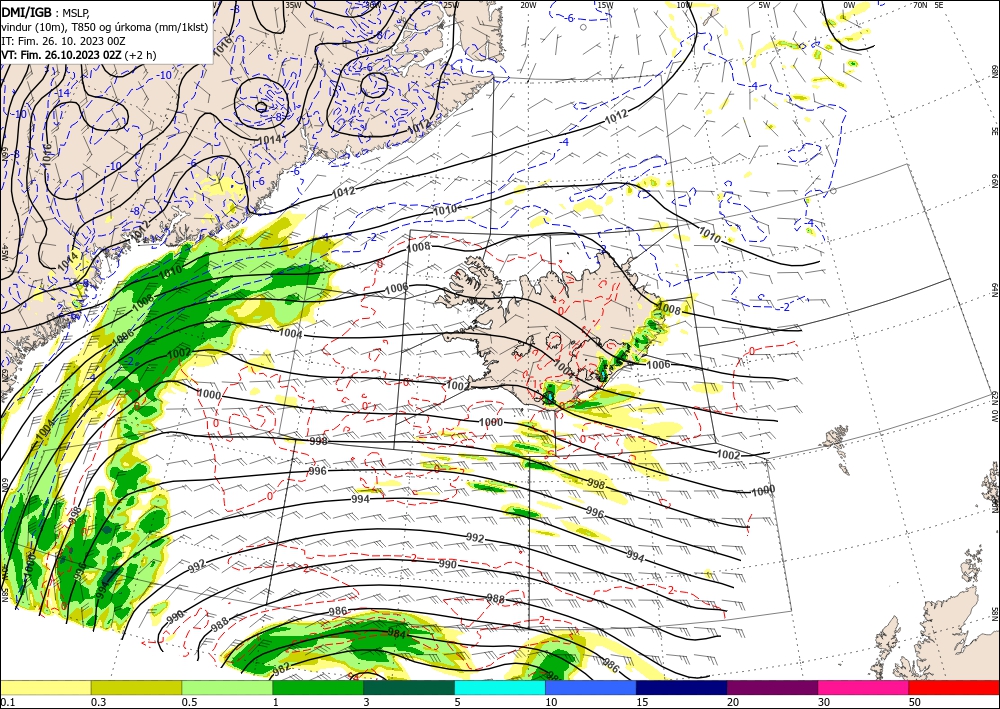Click the navy 15–20 legend swatch
Viewport: 1000px width, 709px height.
(x=682, y=687)
